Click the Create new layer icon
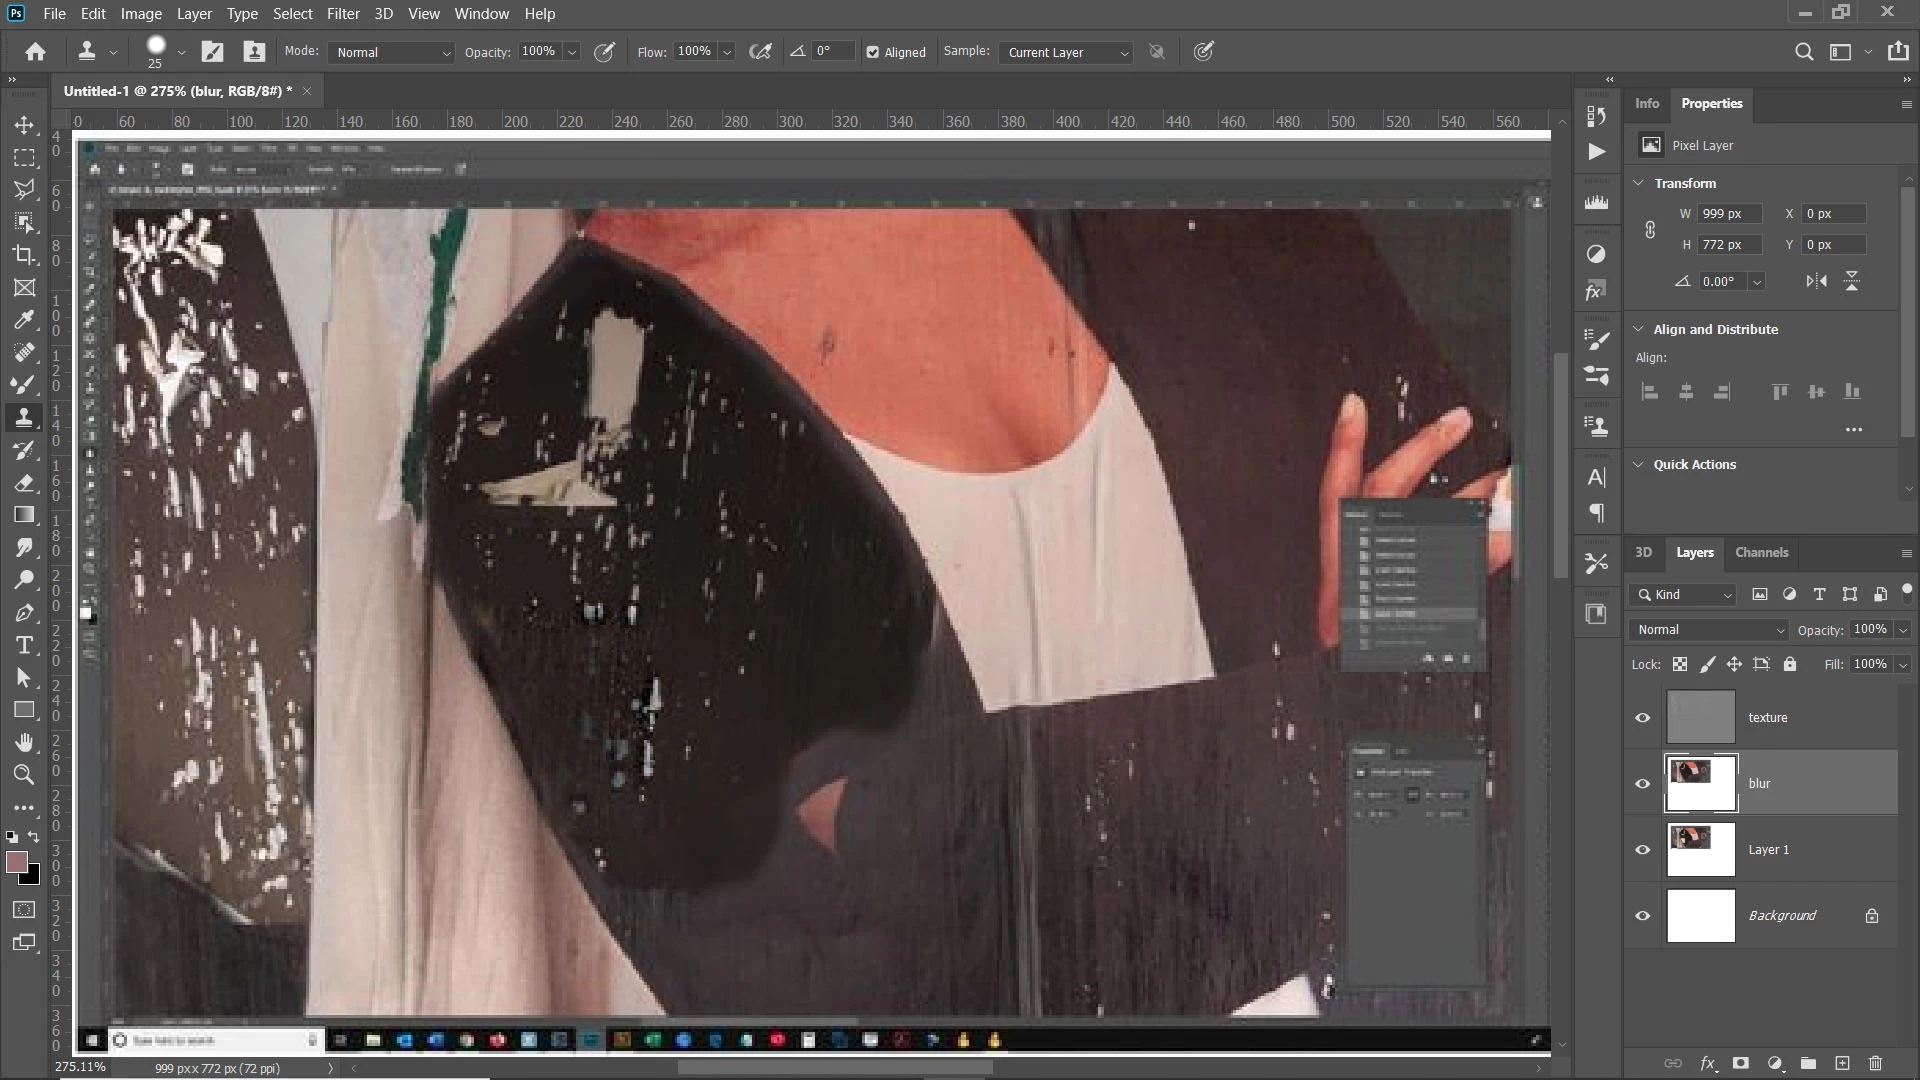The image size is (1920, 1080). pyautogui.click(x=1843, y=1064)
